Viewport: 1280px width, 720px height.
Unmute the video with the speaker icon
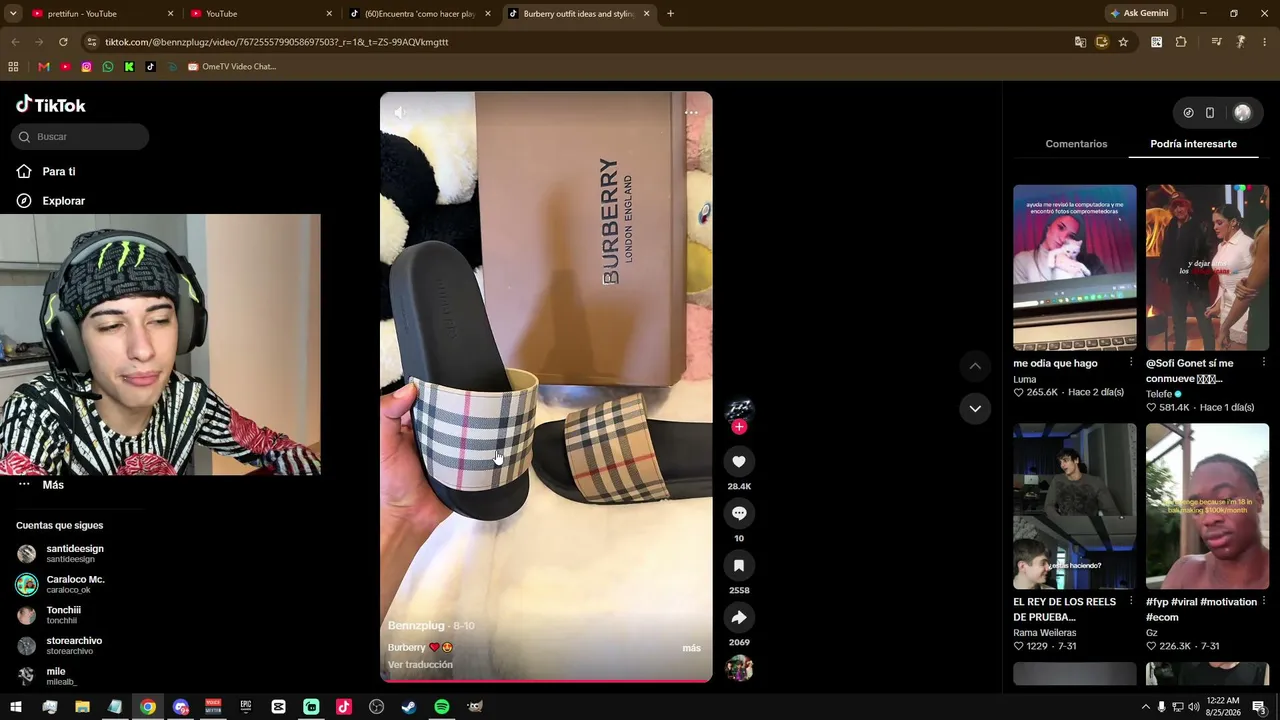point(399,113)
